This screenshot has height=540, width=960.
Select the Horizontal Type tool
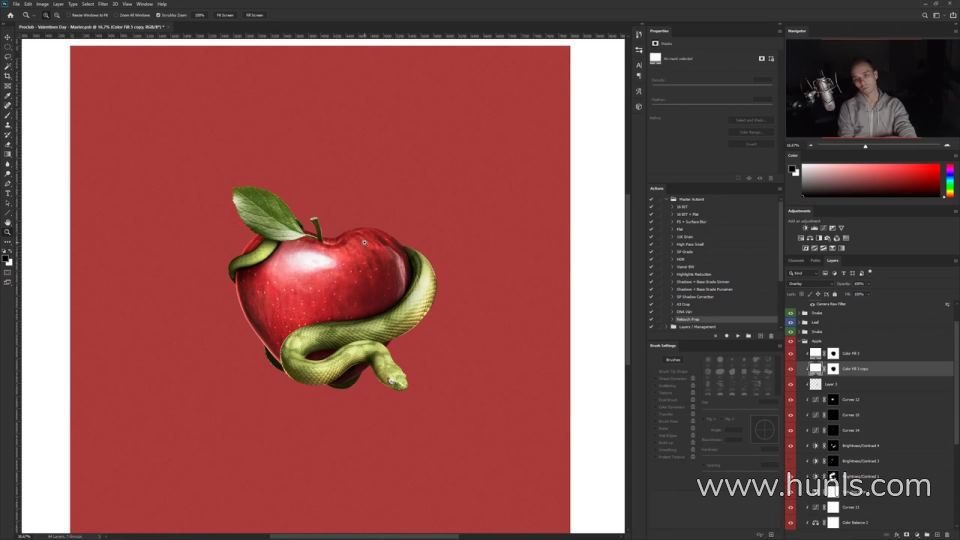pos(7,193)
